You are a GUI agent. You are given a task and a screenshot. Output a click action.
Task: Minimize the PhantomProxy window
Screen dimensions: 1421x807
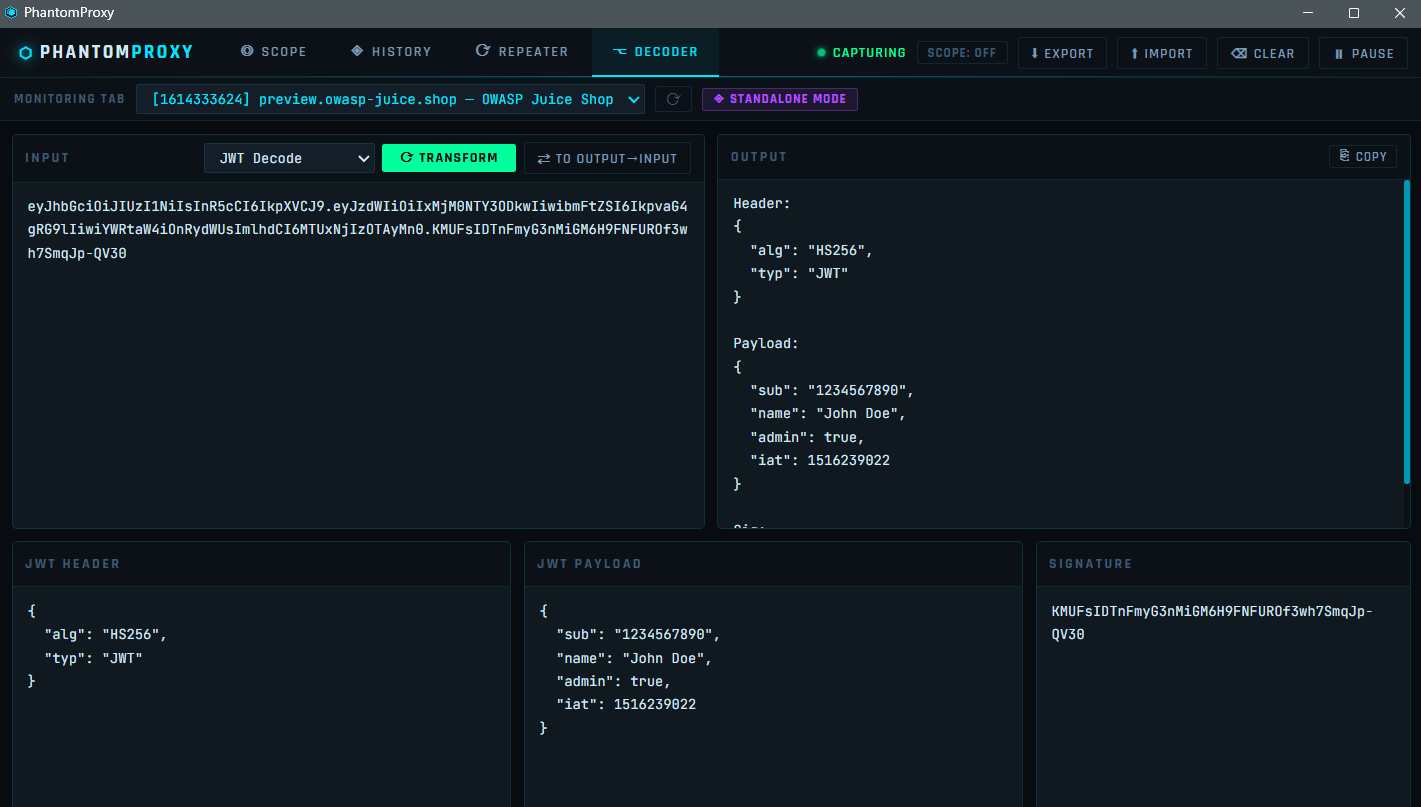pos(1307,13)
